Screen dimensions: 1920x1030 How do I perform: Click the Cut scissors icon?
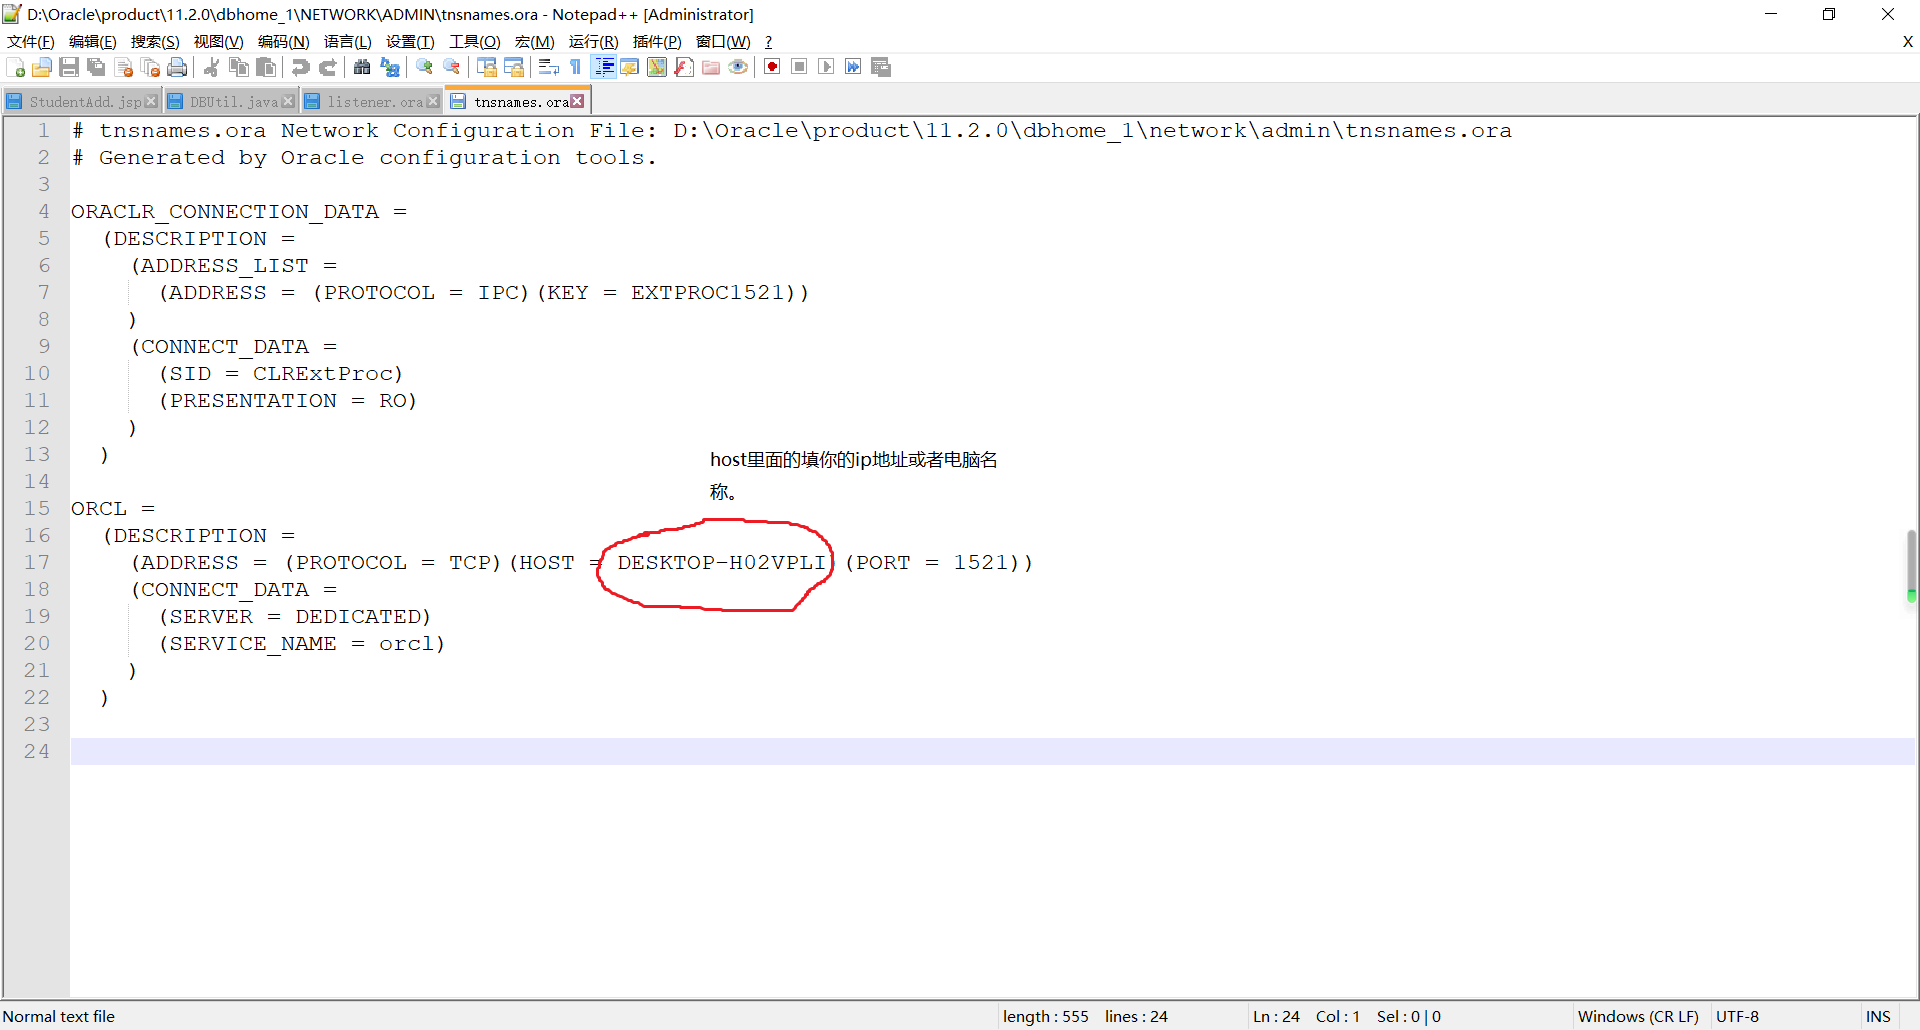[212, 67]
